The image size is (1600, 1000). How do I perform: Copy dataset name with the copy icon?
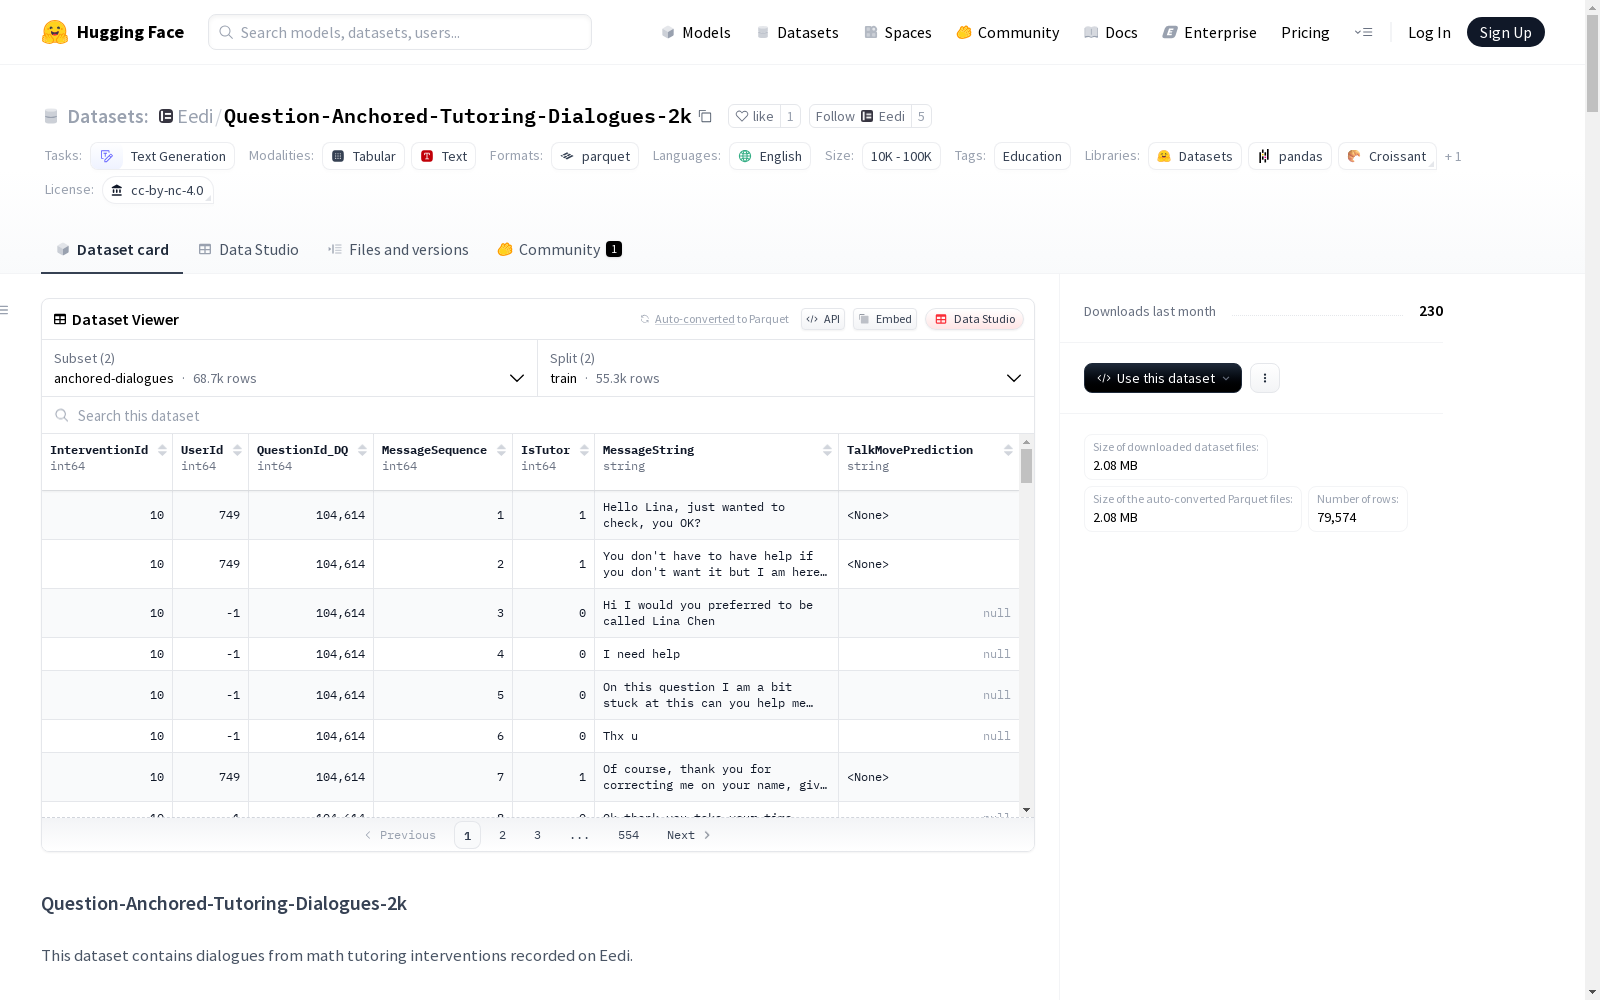(705, 116)
